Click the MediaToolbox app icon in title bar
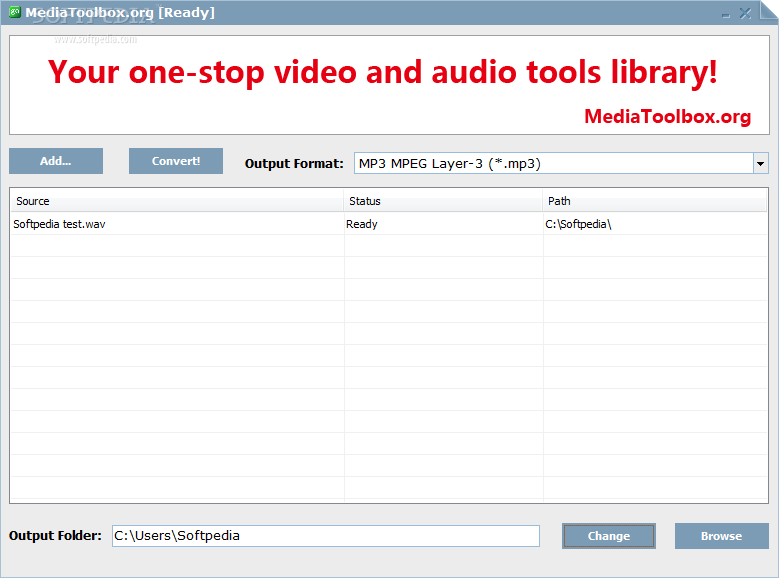Viewport: 779px width, 578px height. (15, 12)
